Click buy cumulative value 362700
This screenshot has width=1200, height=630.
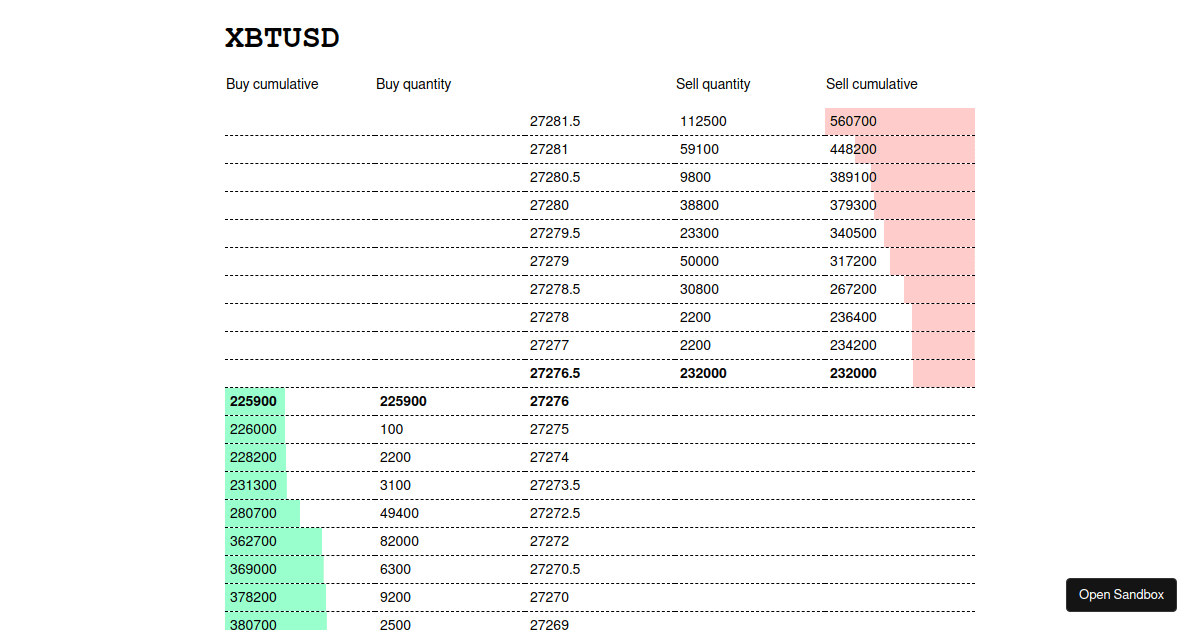coord(253,541)
